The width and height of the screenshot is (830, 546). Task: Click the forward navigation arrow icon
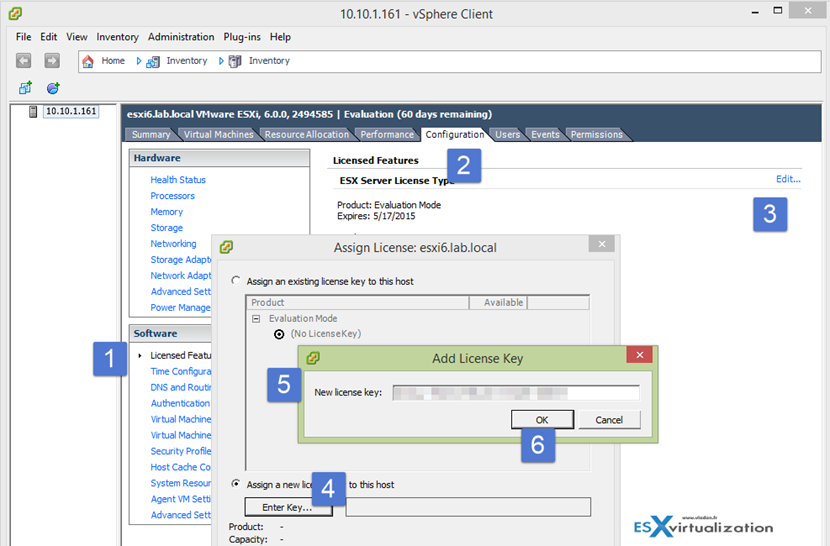click(x=52, y=61)
